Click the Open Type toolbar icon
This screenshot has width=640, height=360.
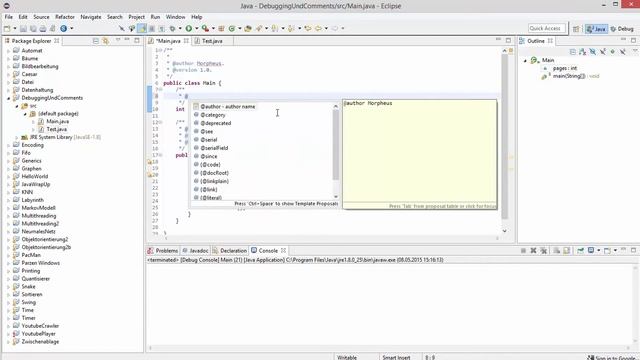(x=248, y=29)
